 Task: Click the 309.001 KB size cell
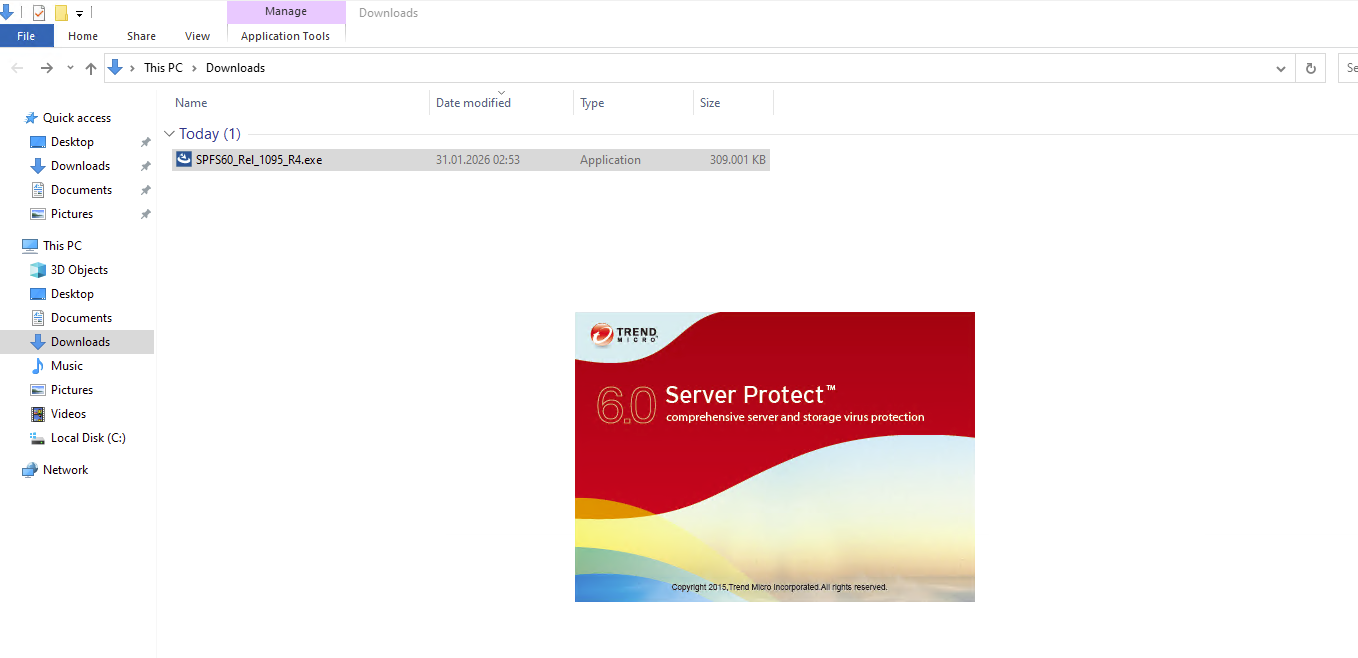738,160
